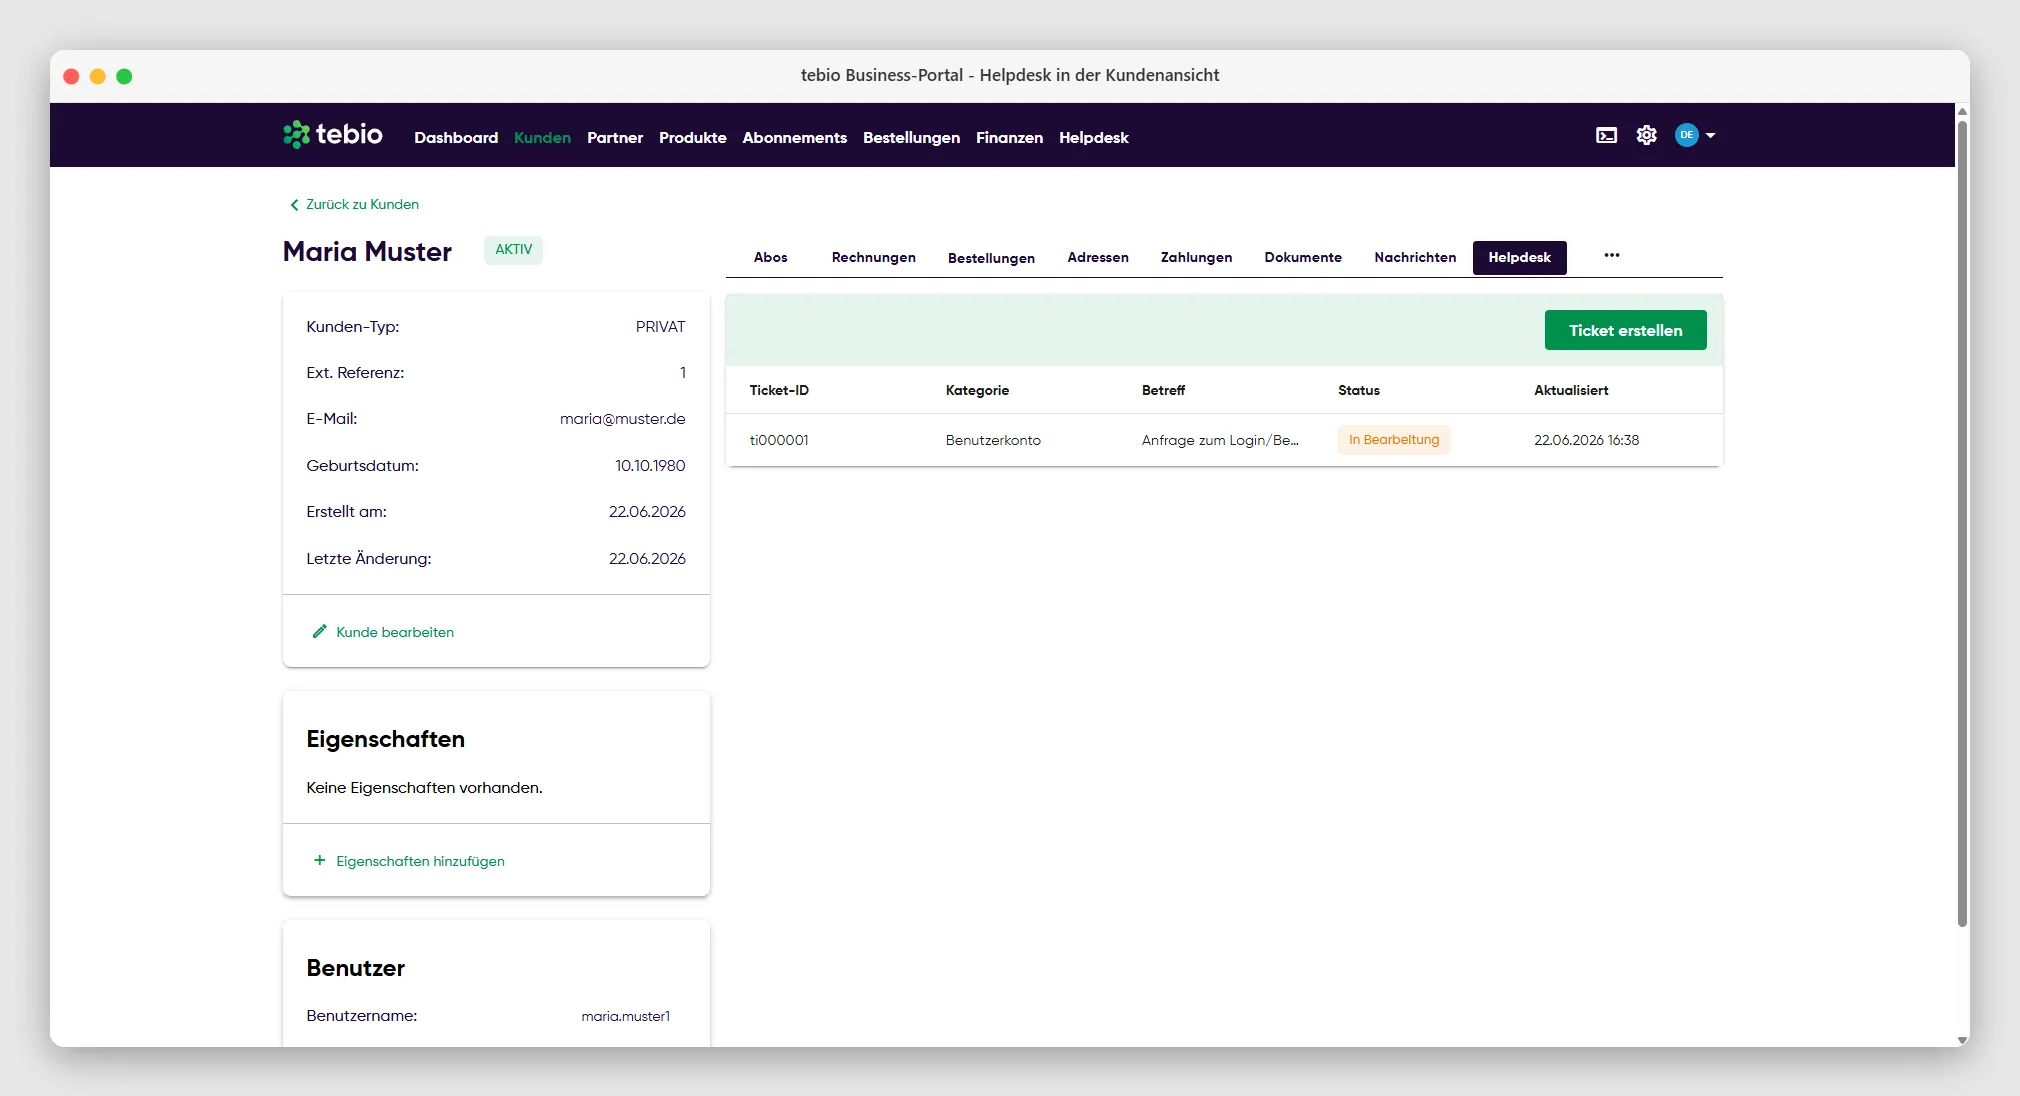Click the AKTIV status badge
Viewport: 2020px width, 1096px height.
[x=513, y=249]
